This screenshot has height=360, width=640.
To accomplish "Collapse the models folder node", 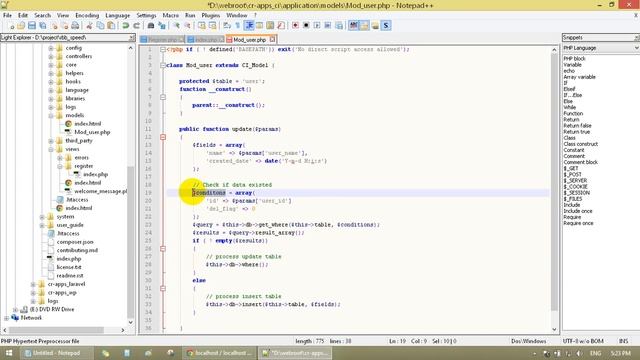I will [51, 116].
